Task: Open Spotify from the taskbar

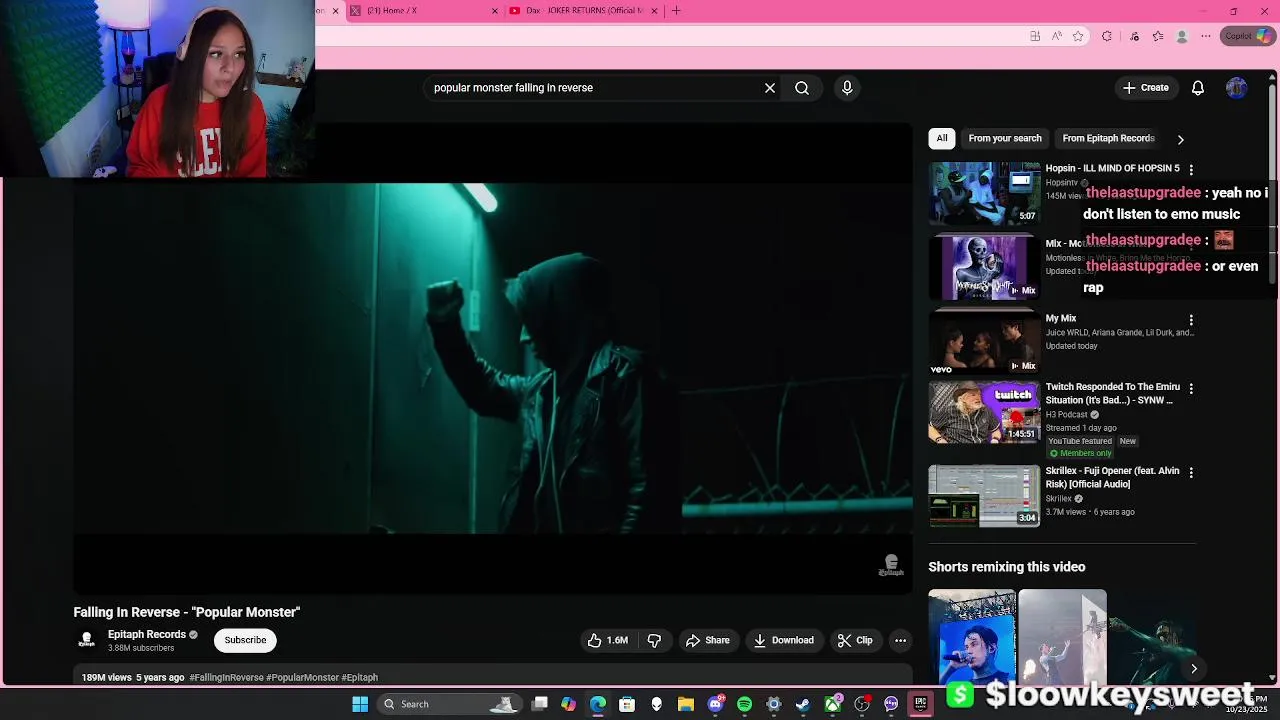Action: (x=744, y=704)
